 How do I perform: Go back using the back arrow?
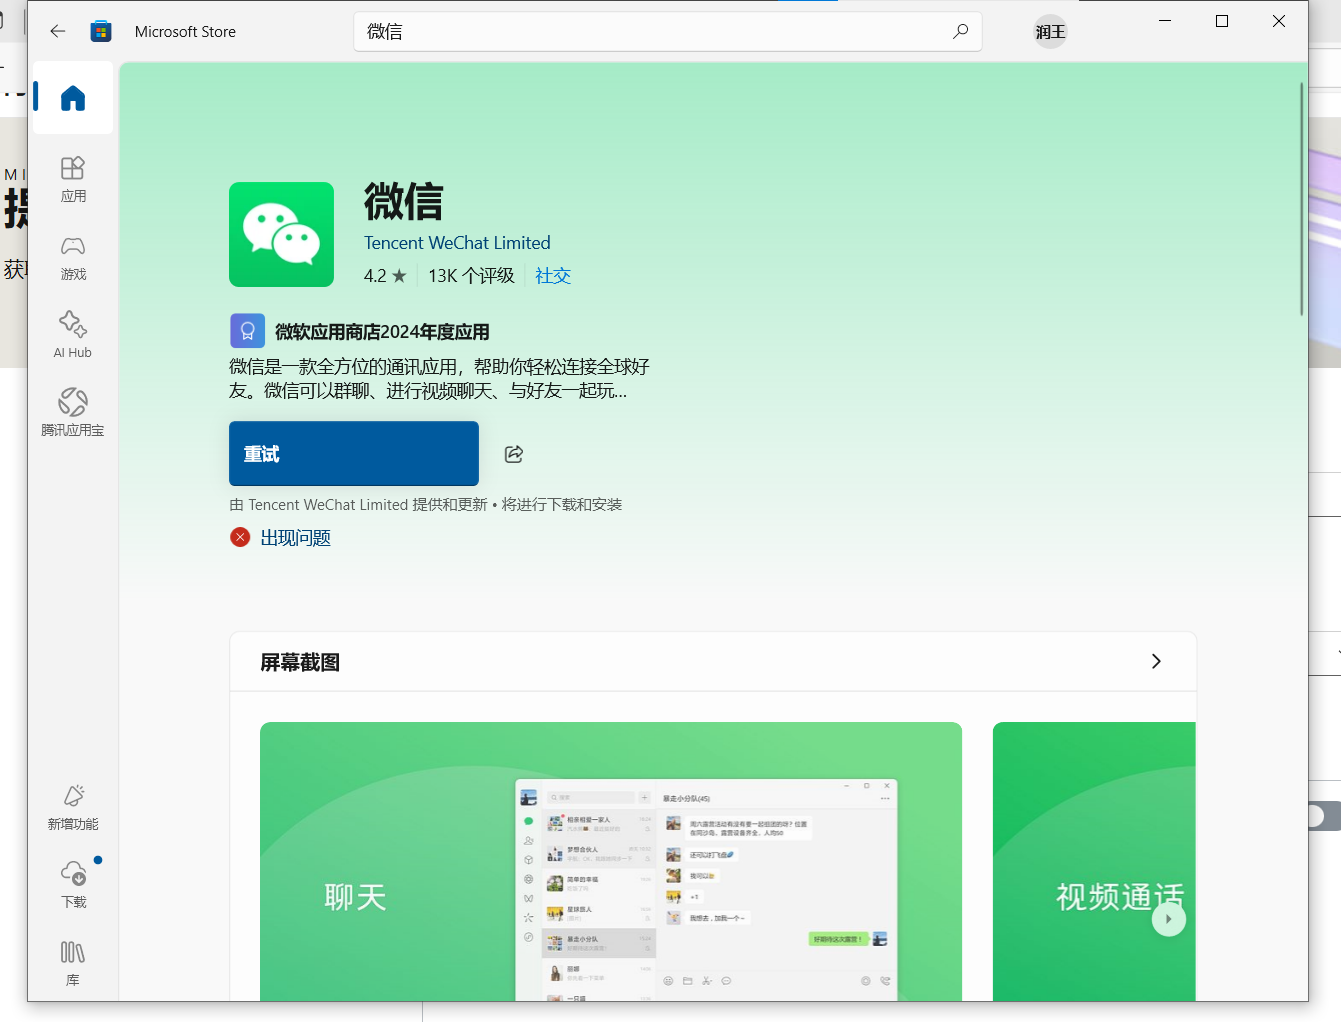[x=58, y=31]
